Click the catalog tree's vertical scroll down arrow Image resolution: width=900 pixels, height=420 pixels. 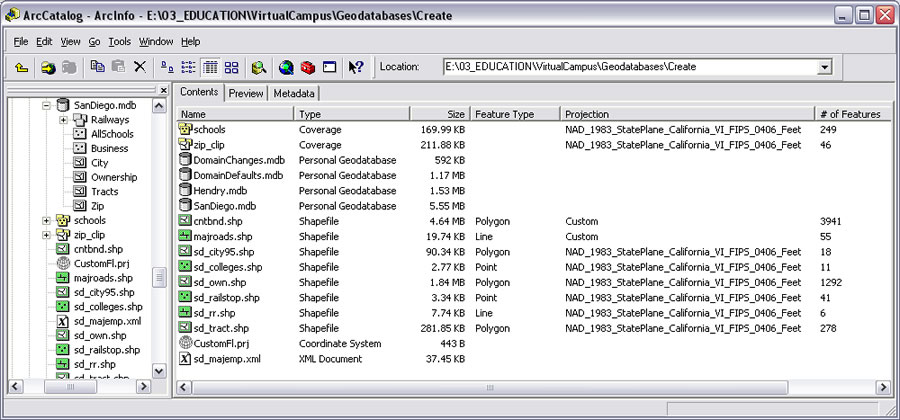point(160,371)
